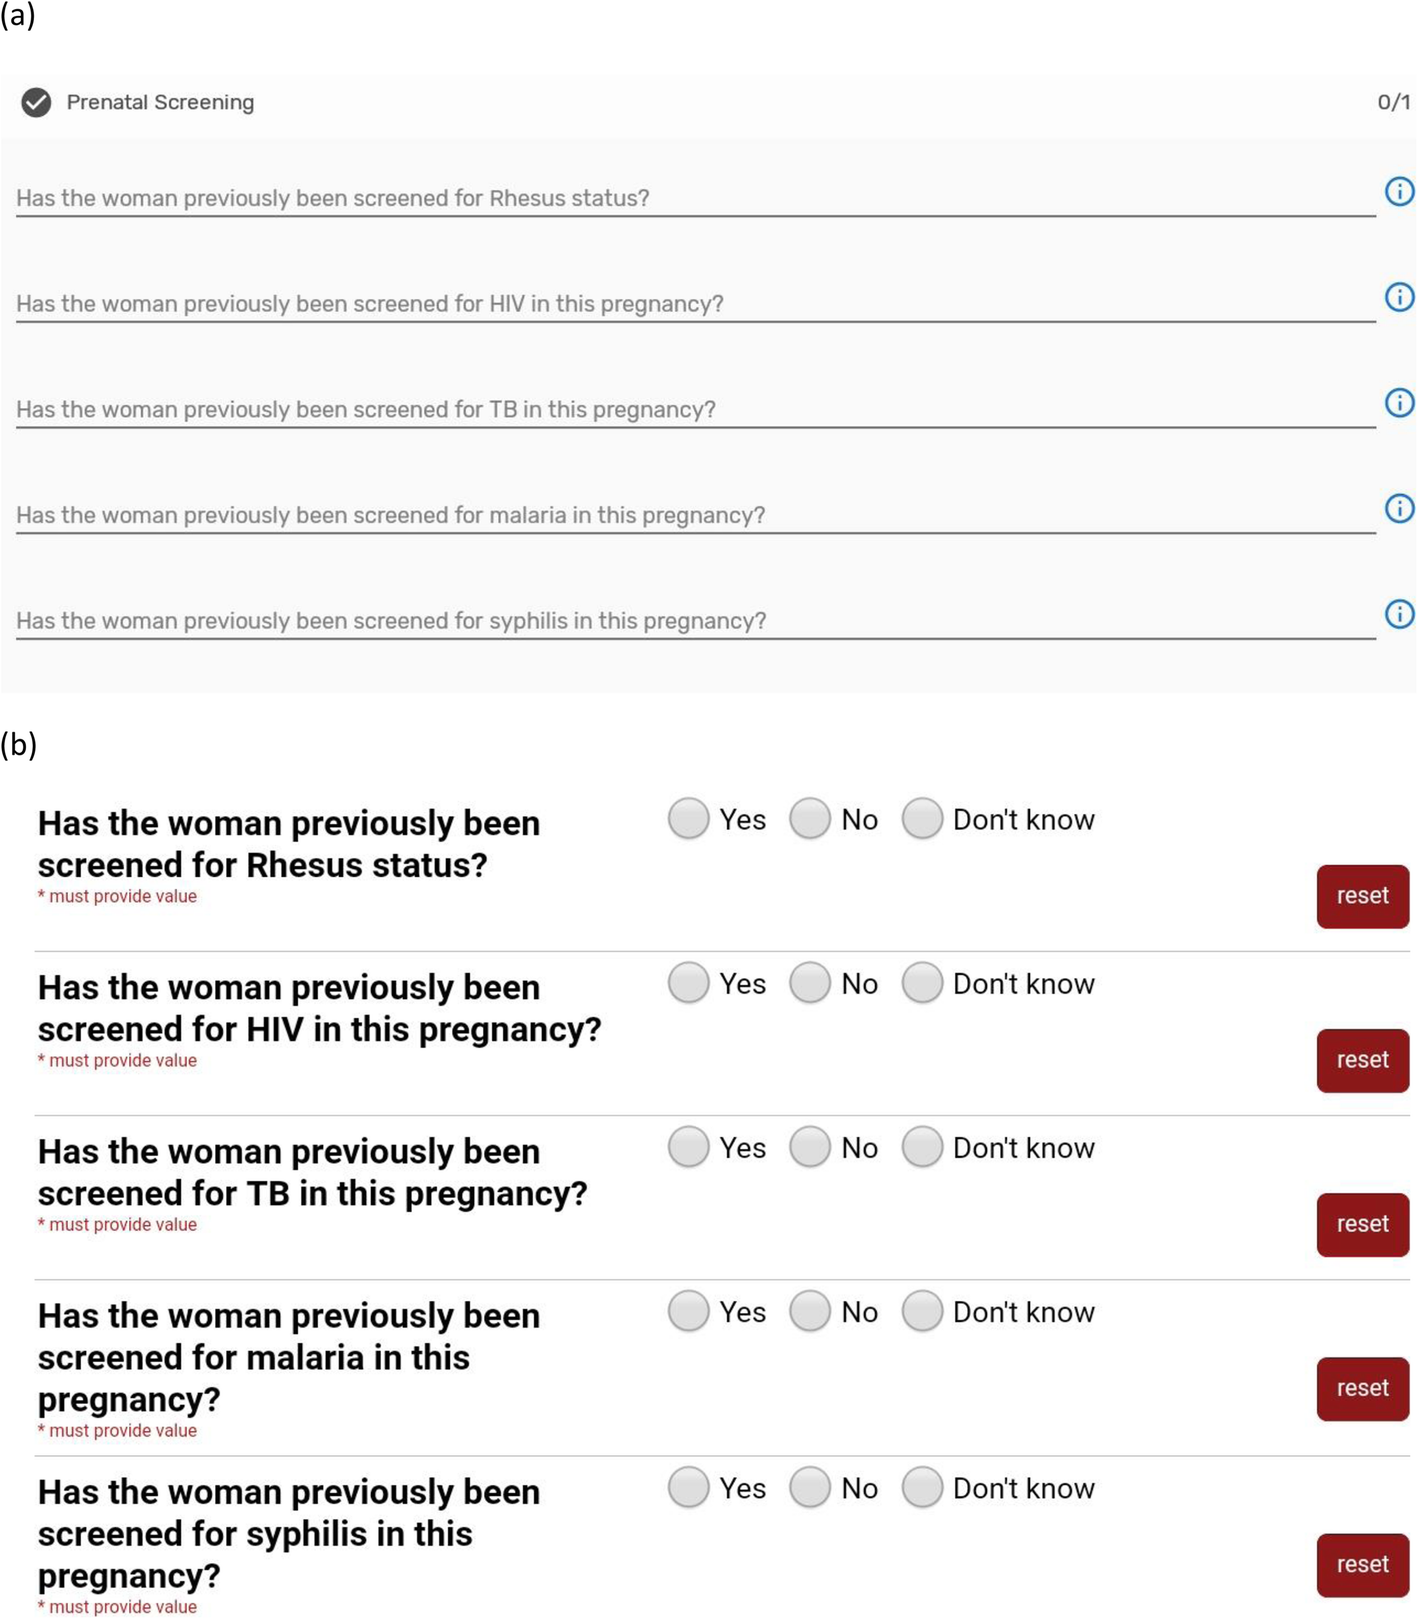Open info icon for HIV screening question
This screenshot has height=1619, width=1418.
tap(1399, 297)
